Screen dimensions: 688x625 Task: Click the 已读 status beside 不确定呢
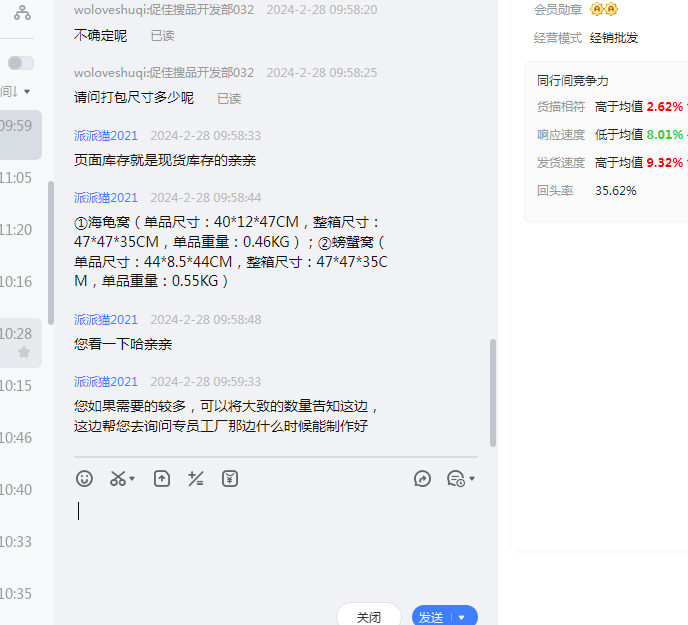point(162,36)
